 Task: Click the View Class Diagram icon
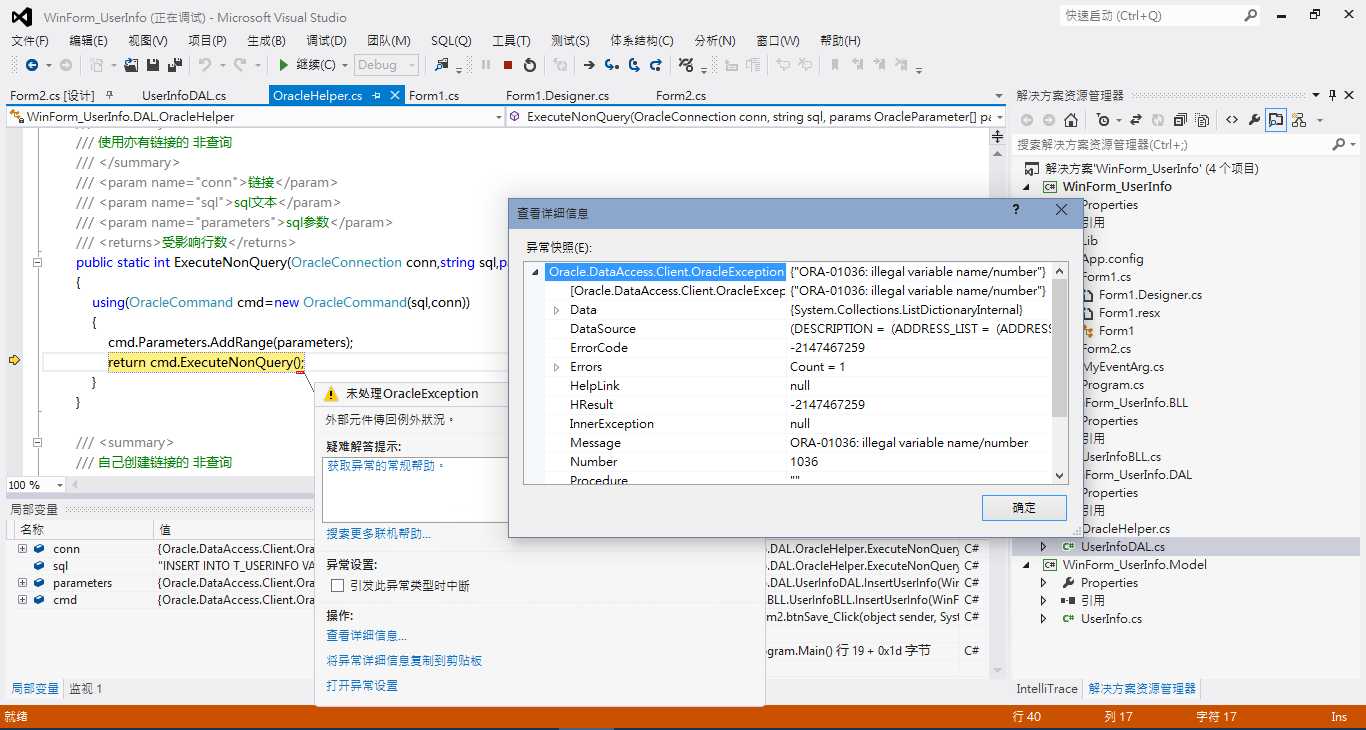pos(1298,120)
